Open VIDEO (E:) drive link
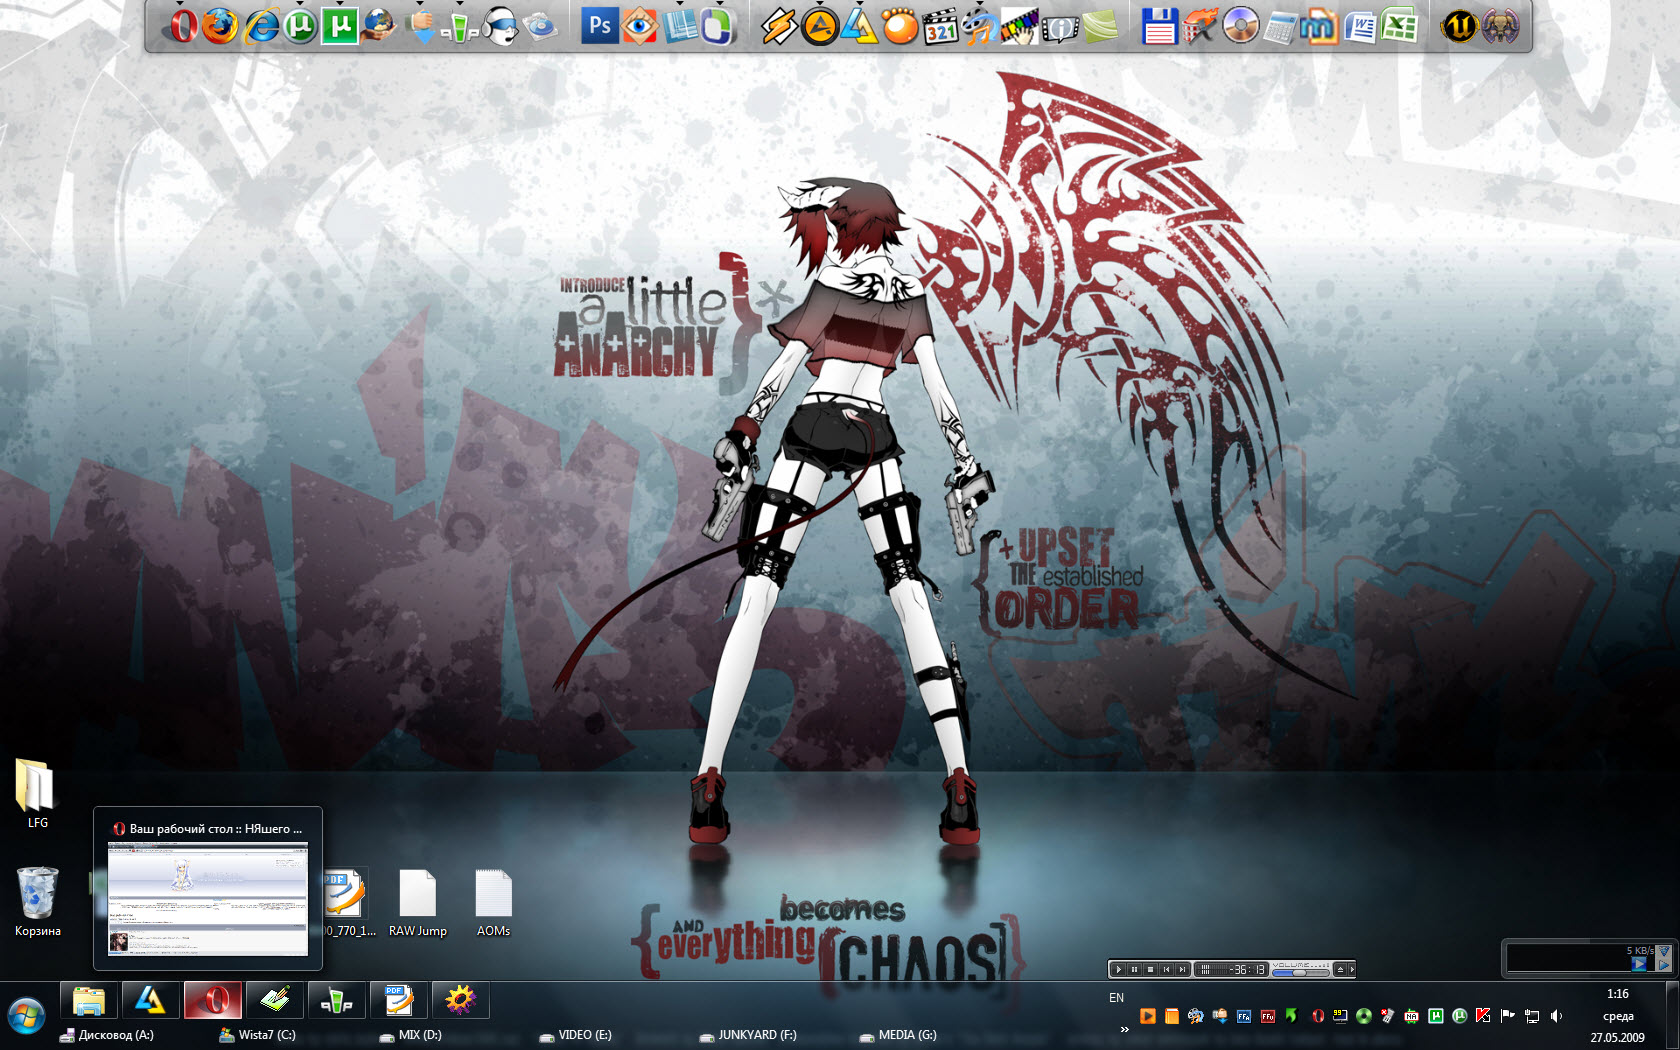The width and height of the screenshot is (1680, 1050). pos(575,1035)
